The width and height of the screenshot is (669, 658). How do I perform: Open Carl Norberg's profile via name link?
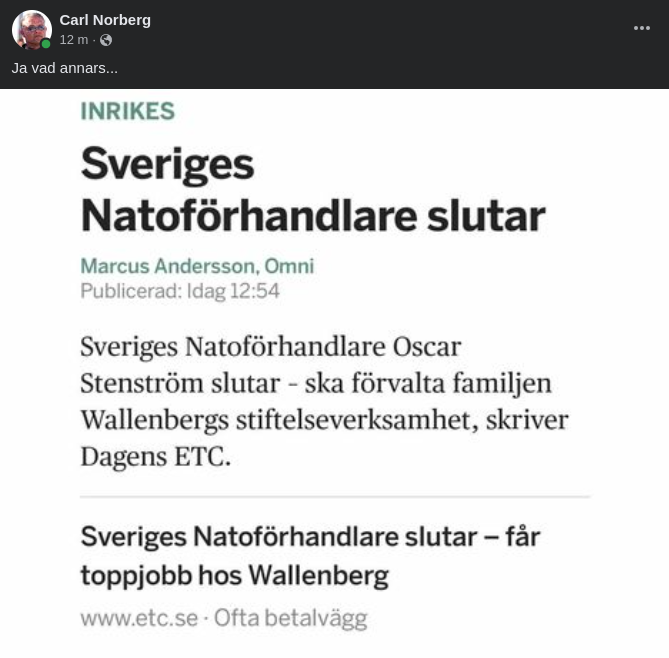[105, 20]
